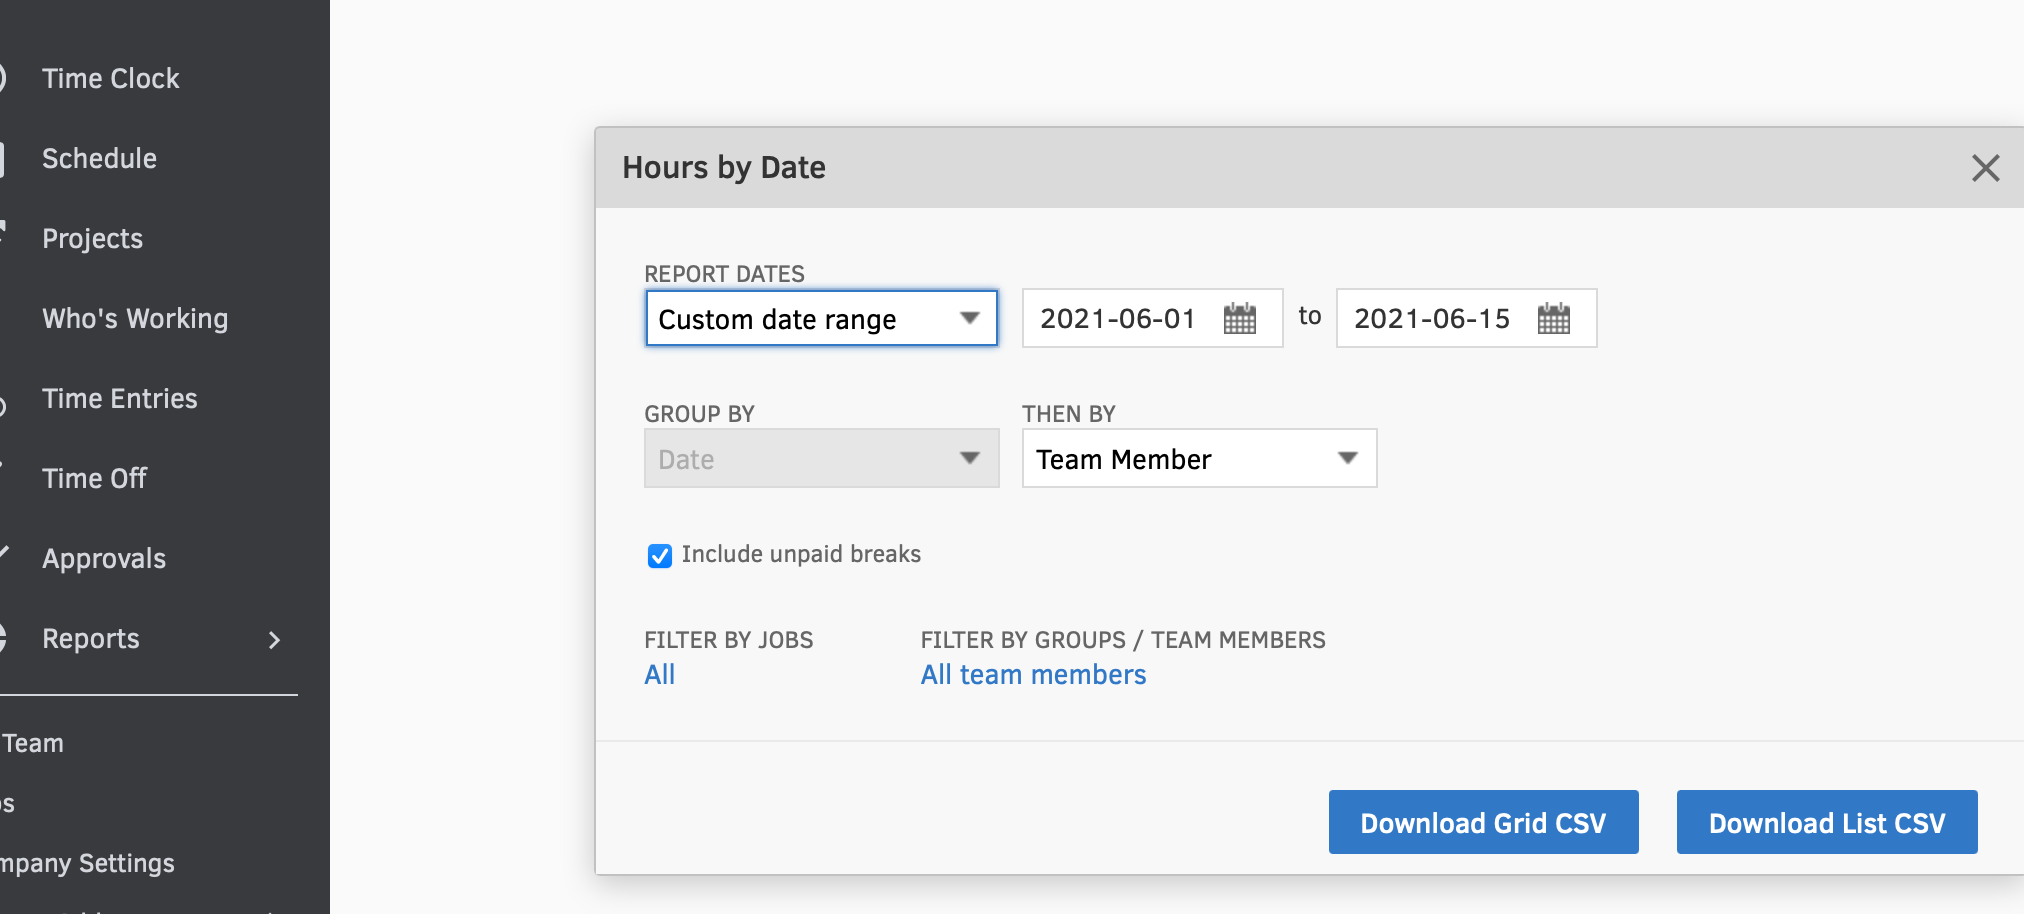This screenshot has width=2024, height=914.
Task: Click the start date field 2021-06-01
Action: [1117, 319]
